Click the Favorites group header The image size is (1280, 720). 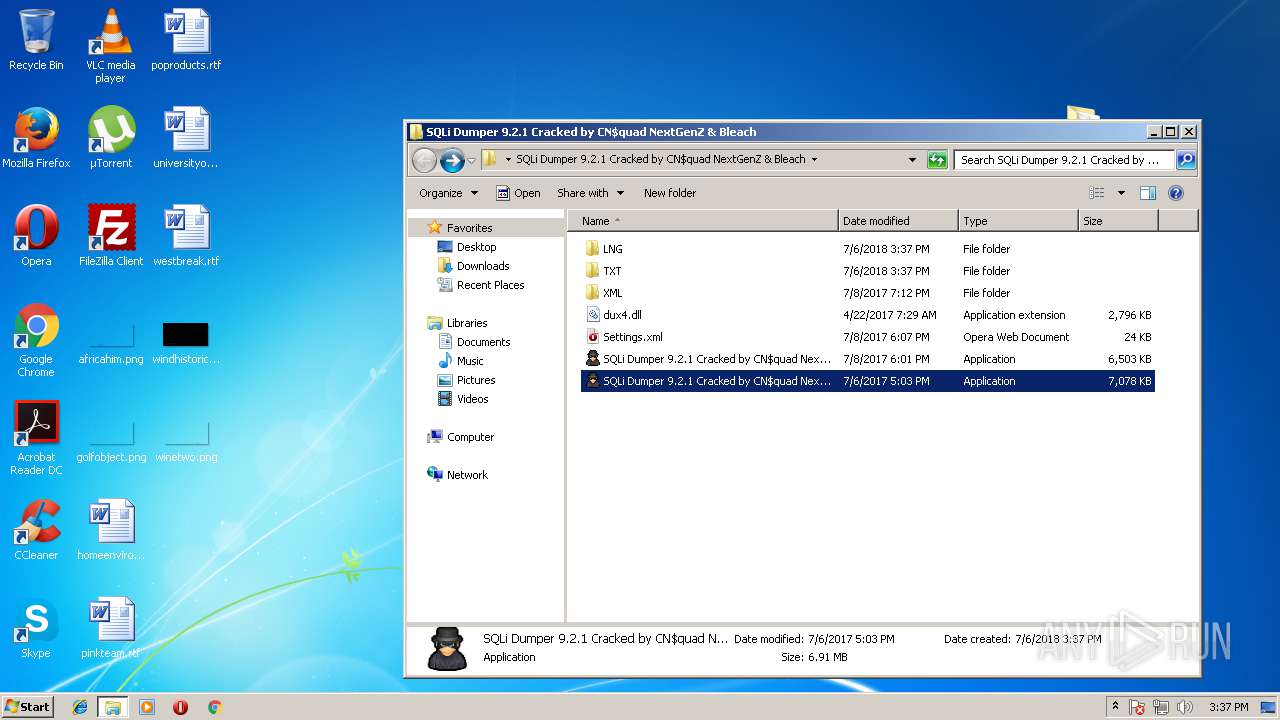pos(469,228)
